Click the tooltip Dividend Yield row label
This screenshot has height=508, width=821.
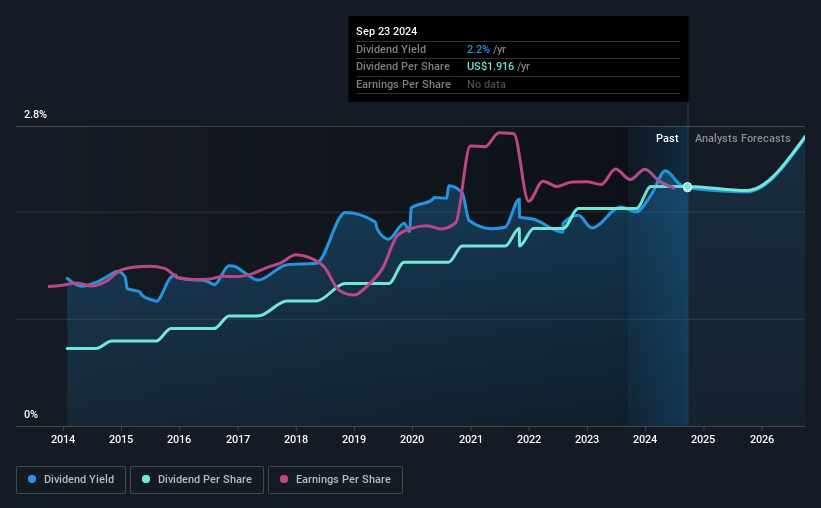point(391,49)
